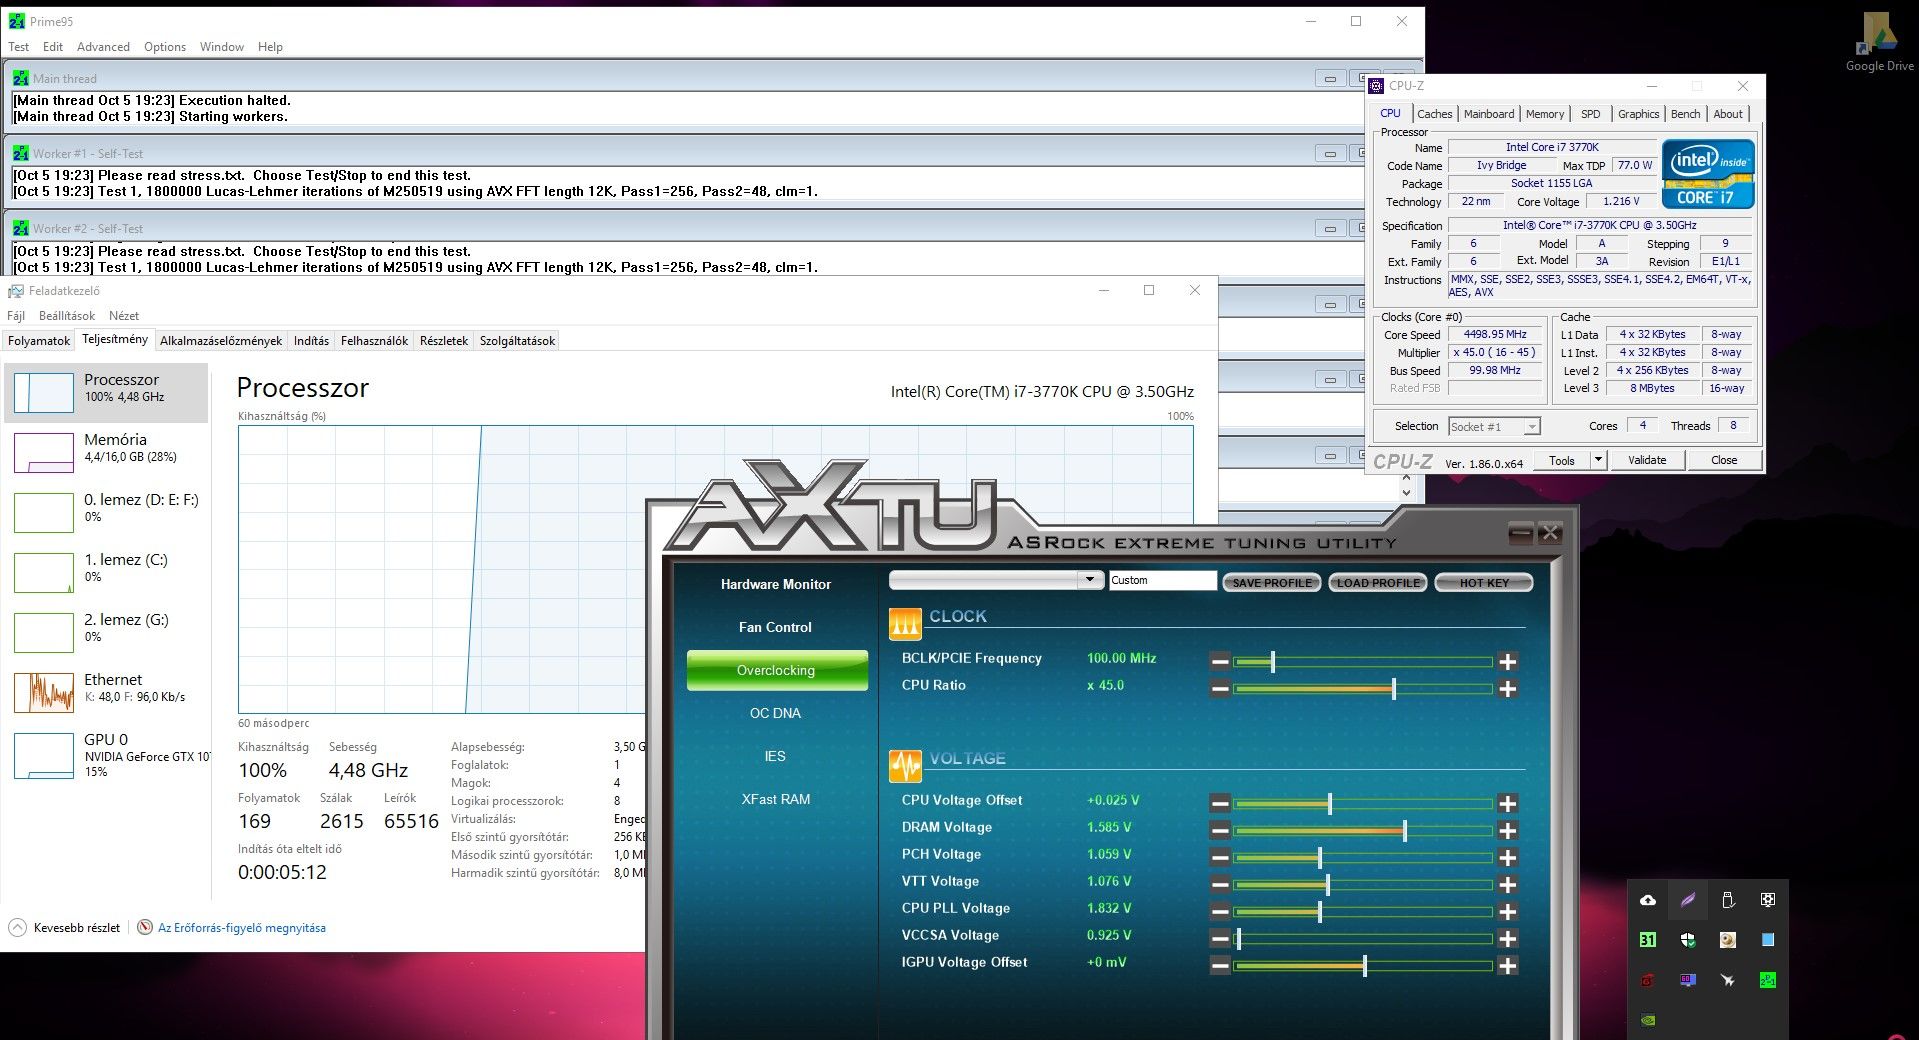Switch to Memory tab in CPU-Z

click(1545, 114)
